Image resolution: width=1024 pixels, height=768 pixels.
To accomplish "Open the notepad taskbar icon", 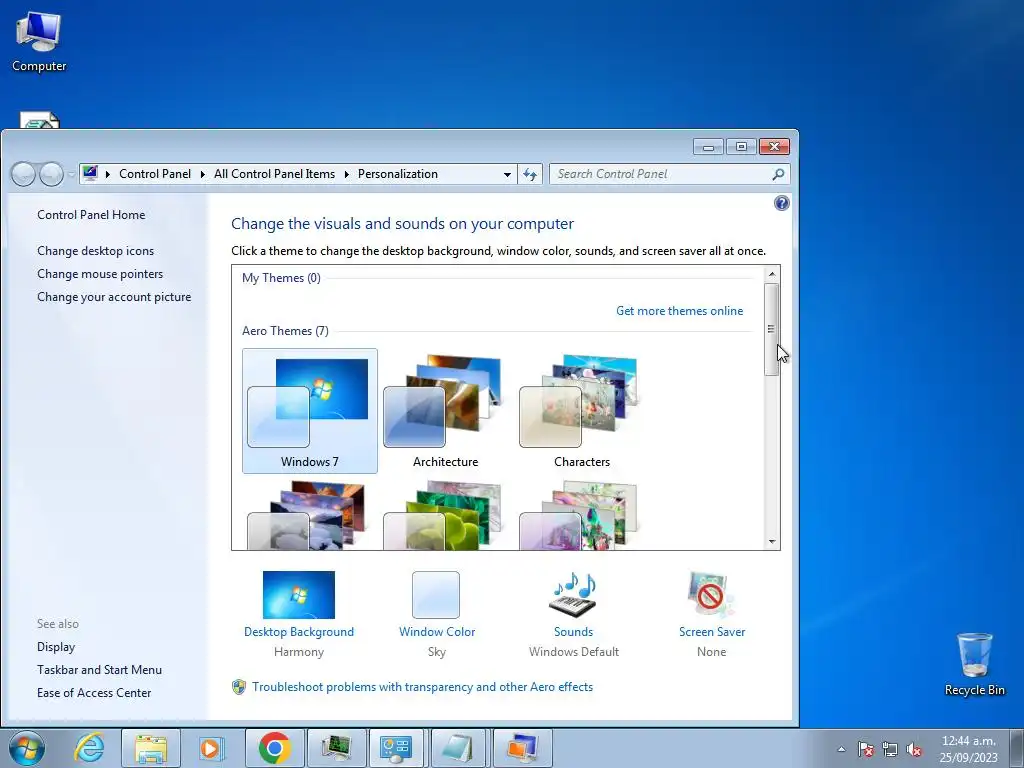I will coord(458,748).
